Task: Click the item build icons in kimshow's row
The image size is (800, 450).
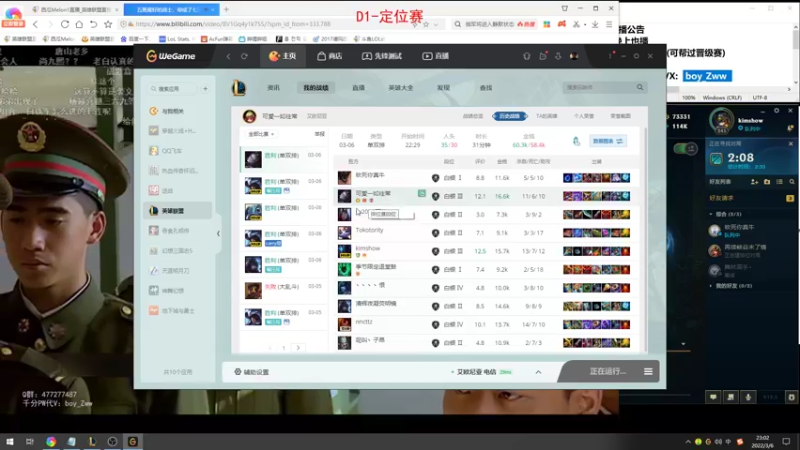Action: coord(596,251)
